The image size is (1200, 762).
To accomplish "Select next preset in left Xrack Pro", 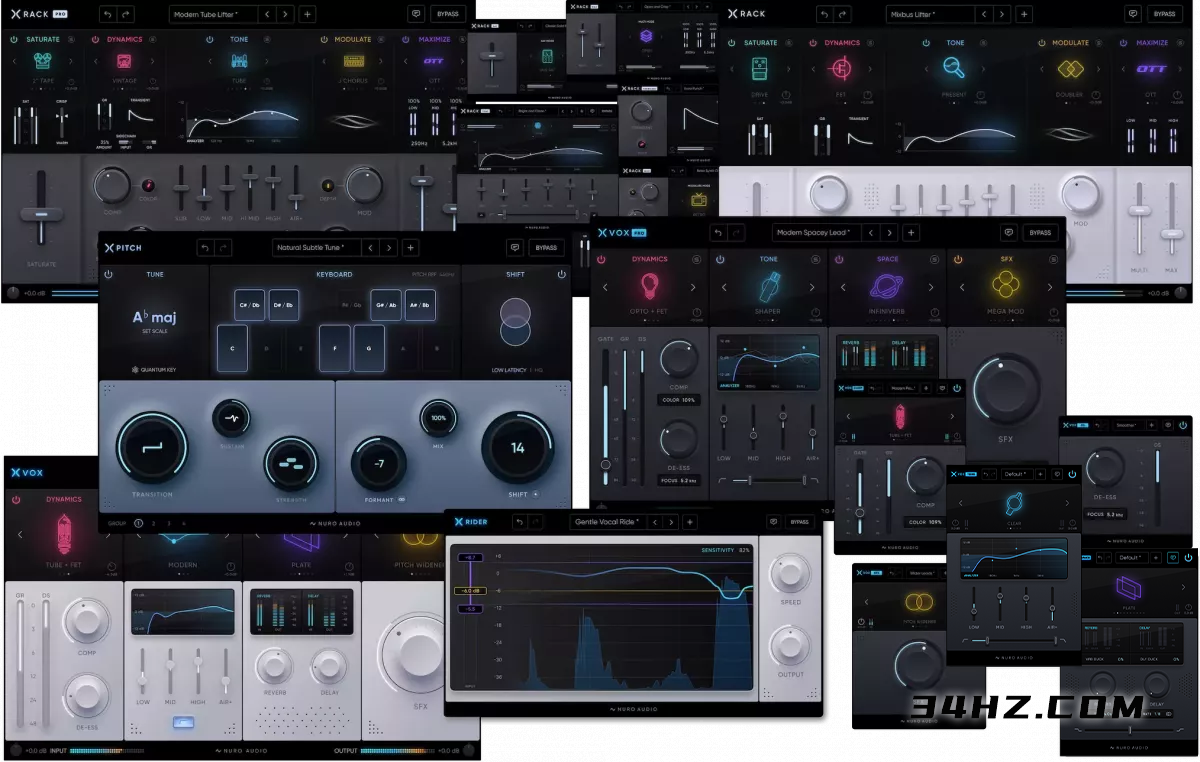I will (285, 14).
